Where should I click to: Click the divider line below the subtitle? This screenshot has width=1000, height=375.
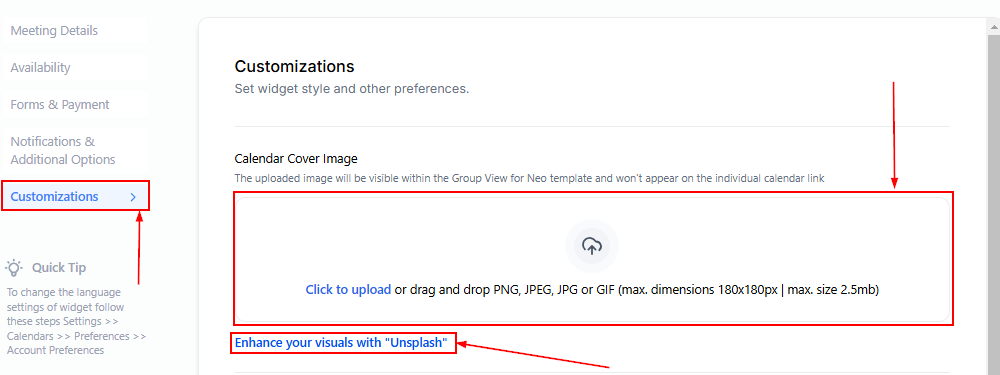pyautogui.click(x=592, y=126)
